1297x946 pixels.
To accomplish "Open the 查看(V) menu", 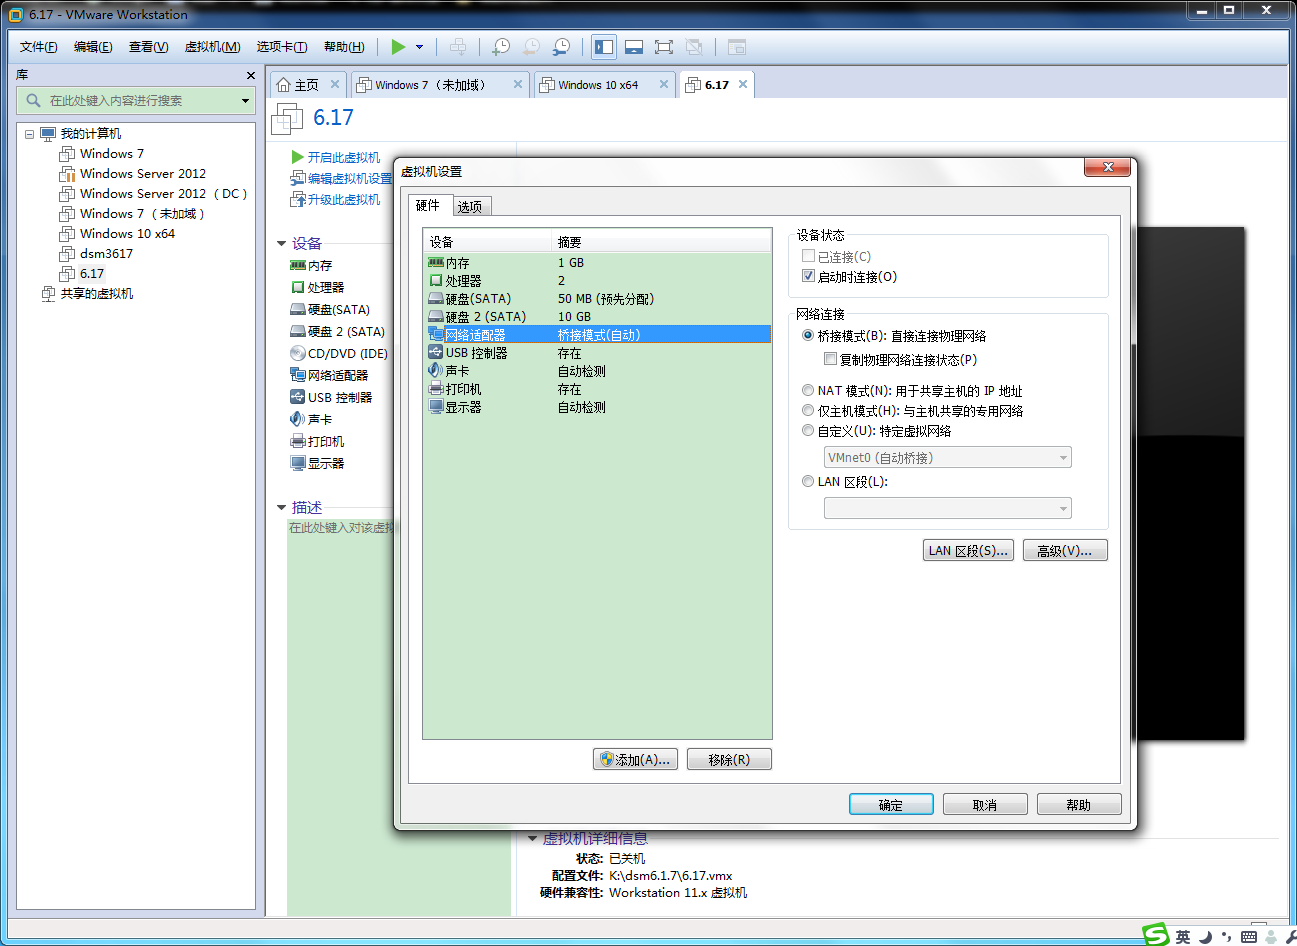I will 148,47.
